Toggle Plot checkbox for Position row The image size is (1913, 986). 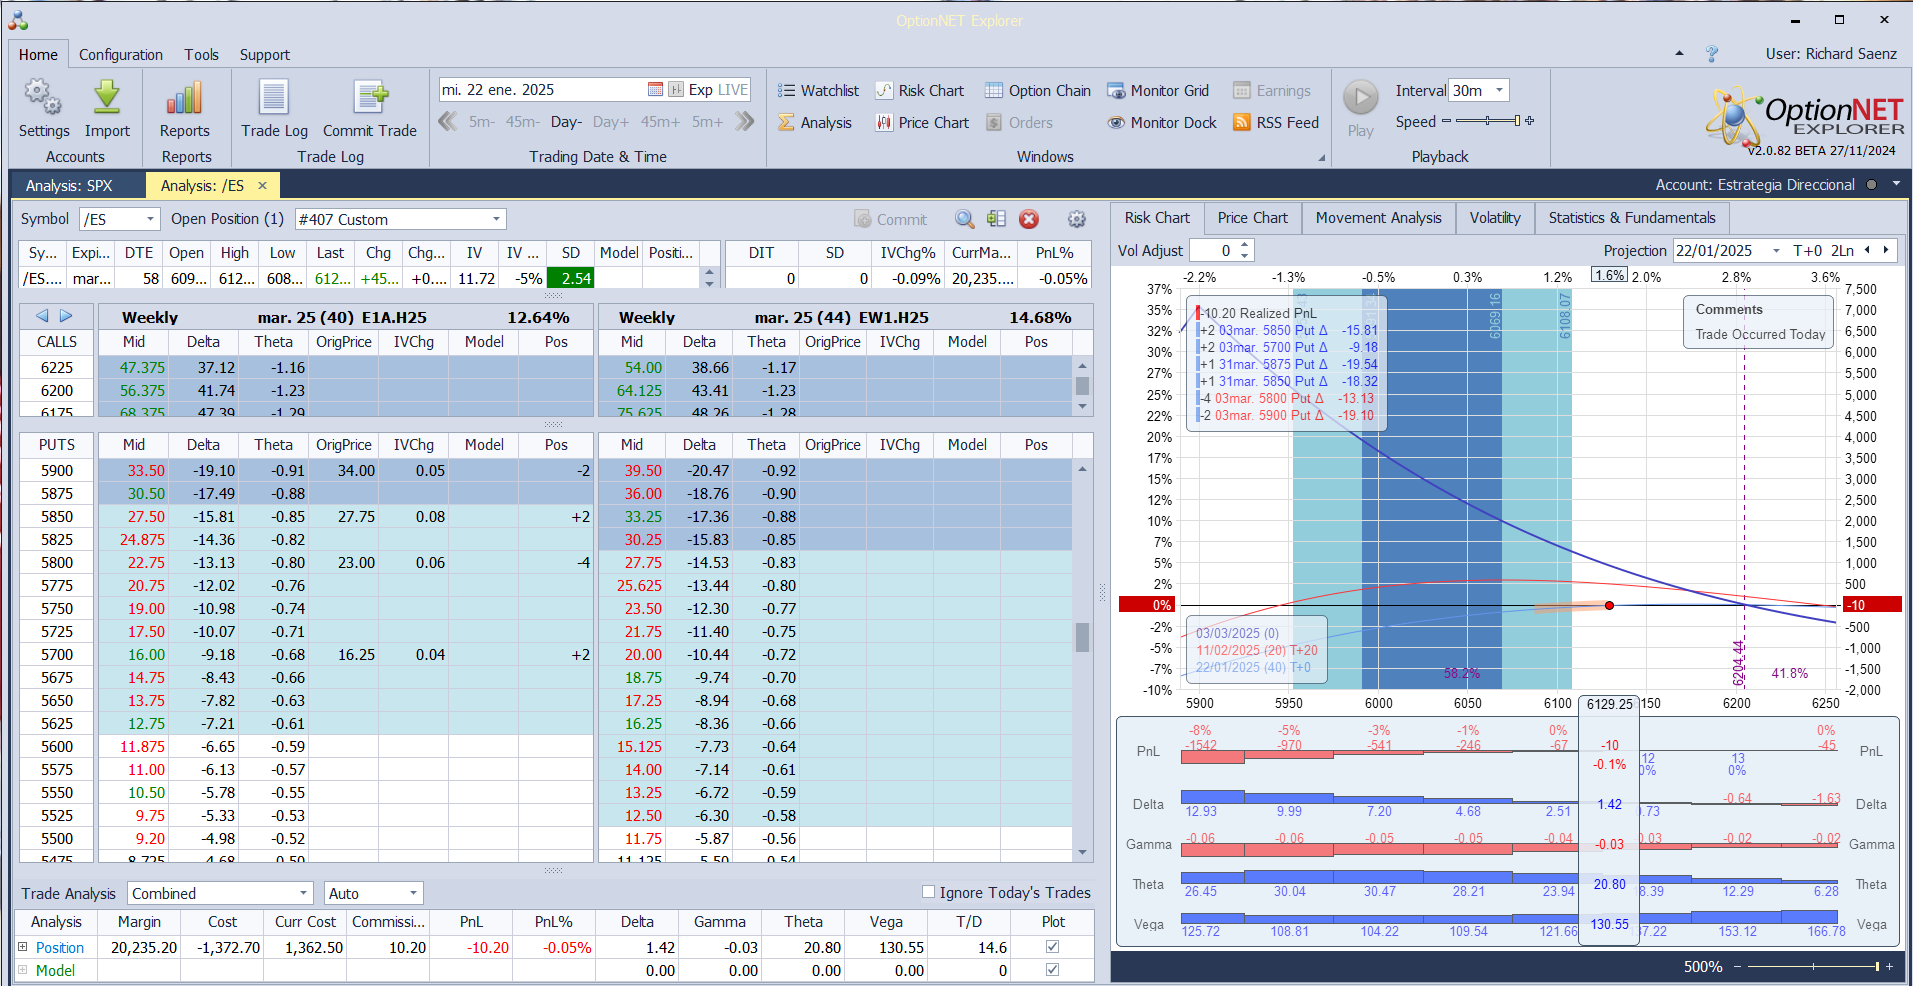1052,947
